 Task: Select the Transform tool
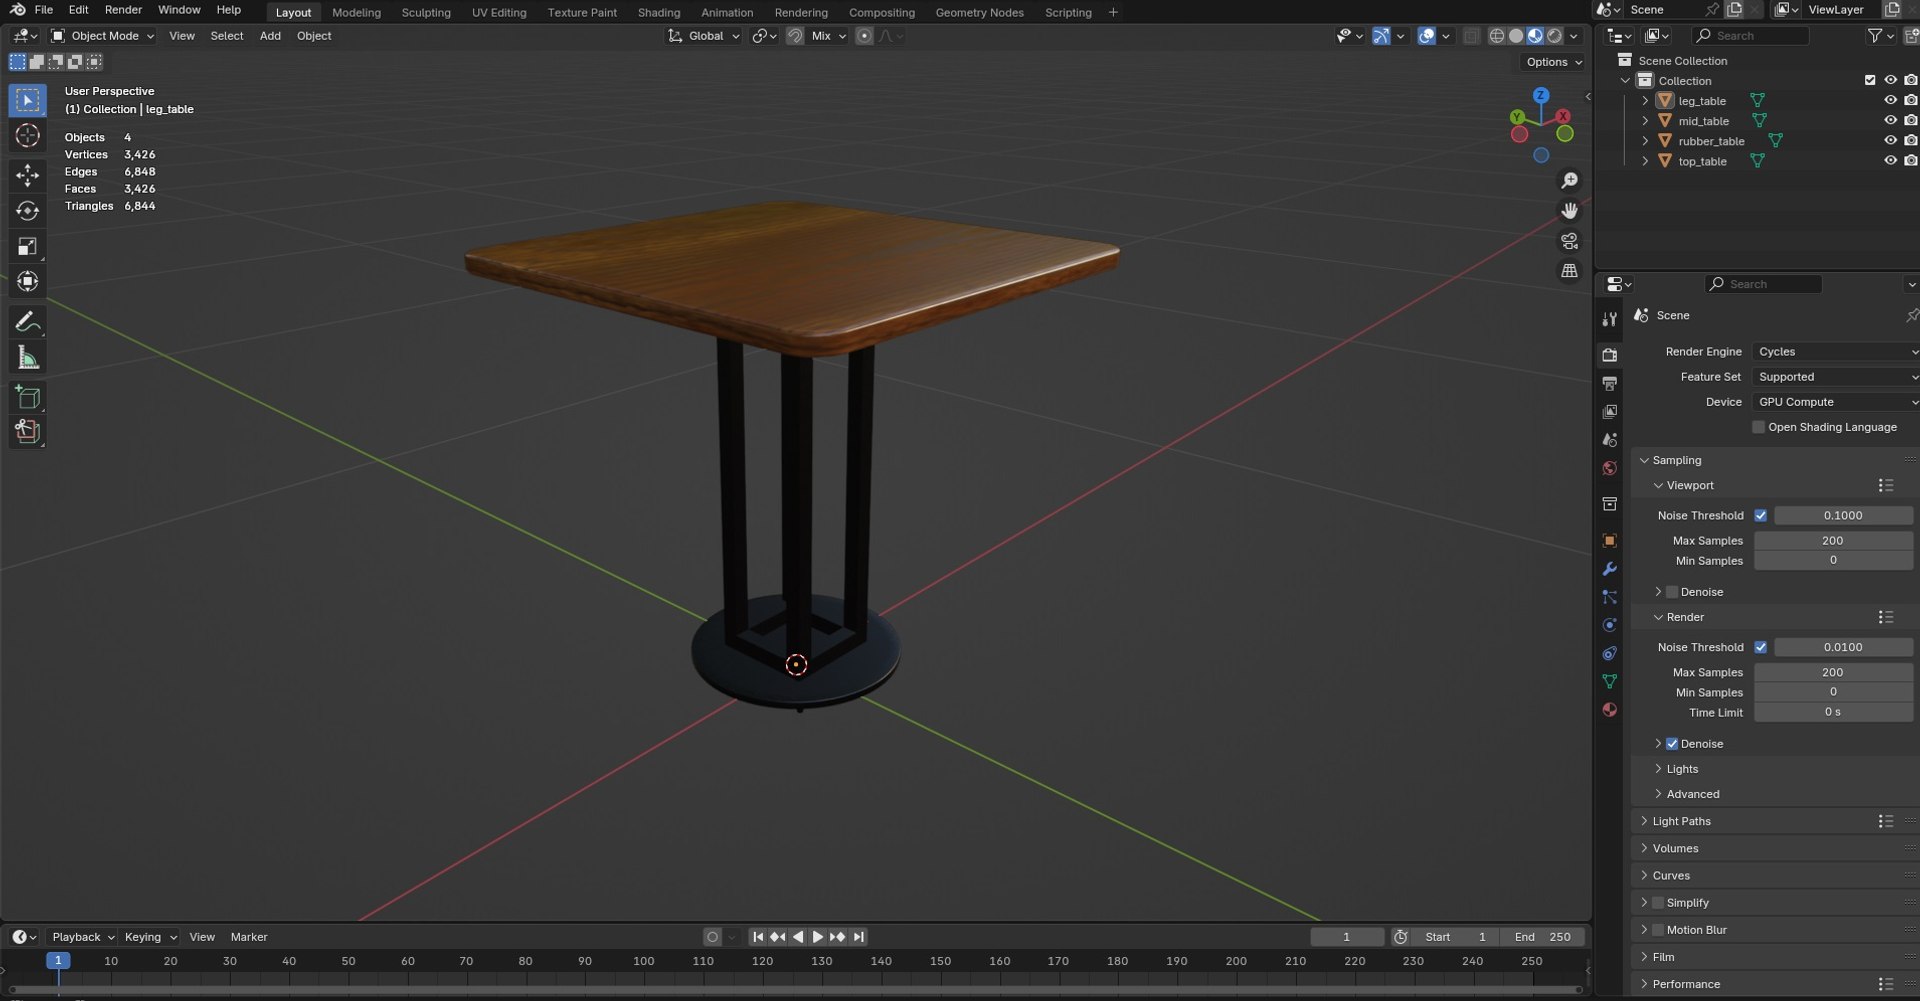click(28, 282)
